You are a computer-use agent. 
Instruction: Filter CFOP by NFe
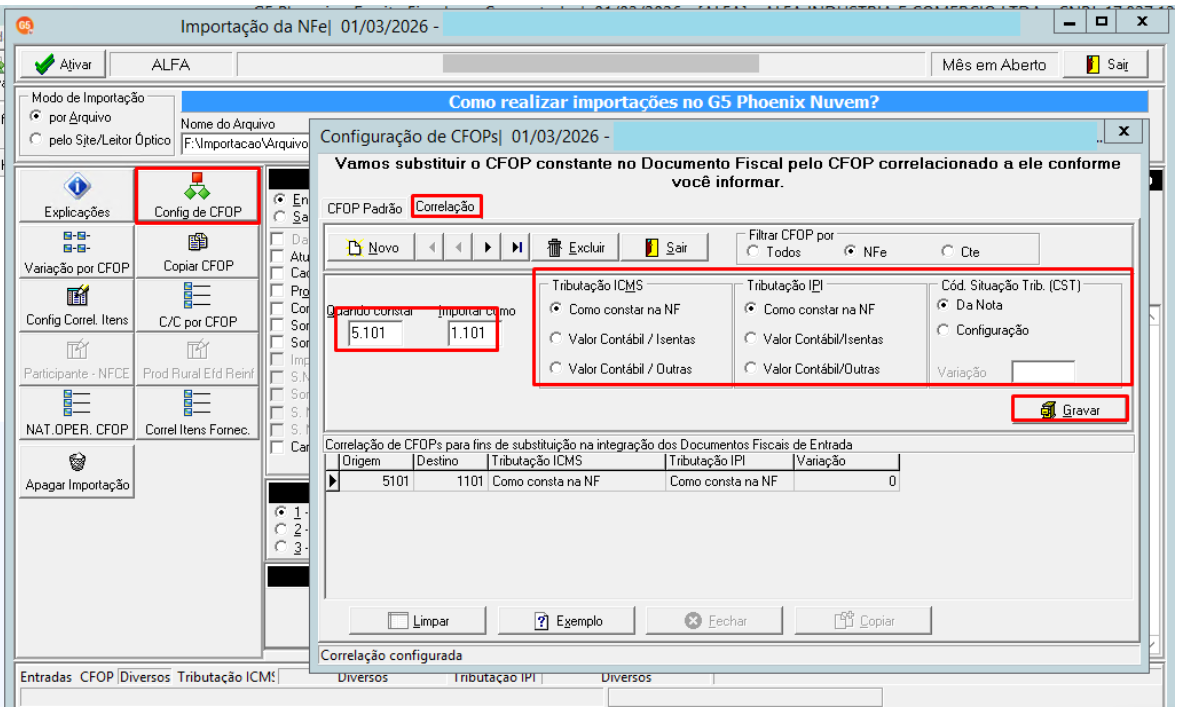click(865, 252)
